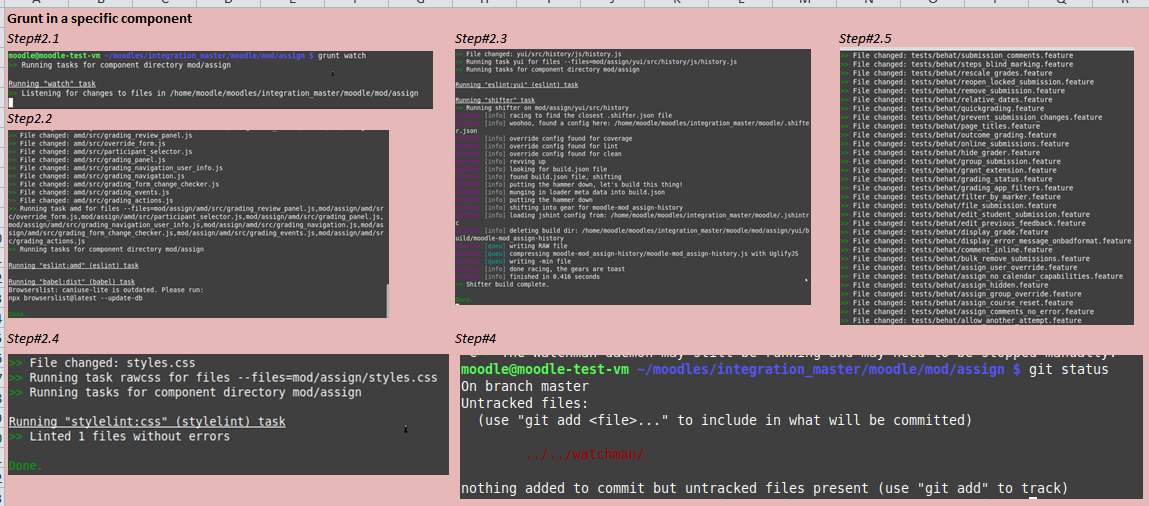Click "munging in loader meta data into build.json"
Image resolution: width=1149 pixels, height=506 pixels.
(586, 193)
